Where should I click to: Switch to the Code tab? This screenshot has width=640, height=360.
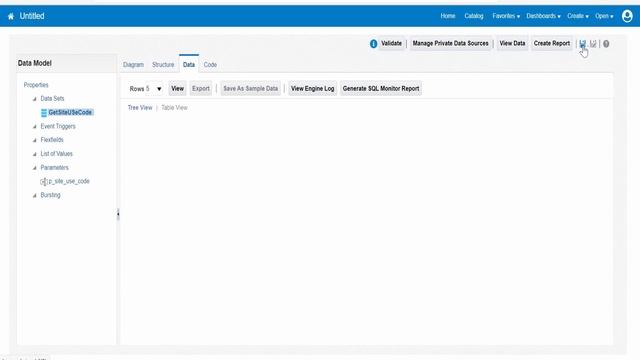click(x=210, y=64)
